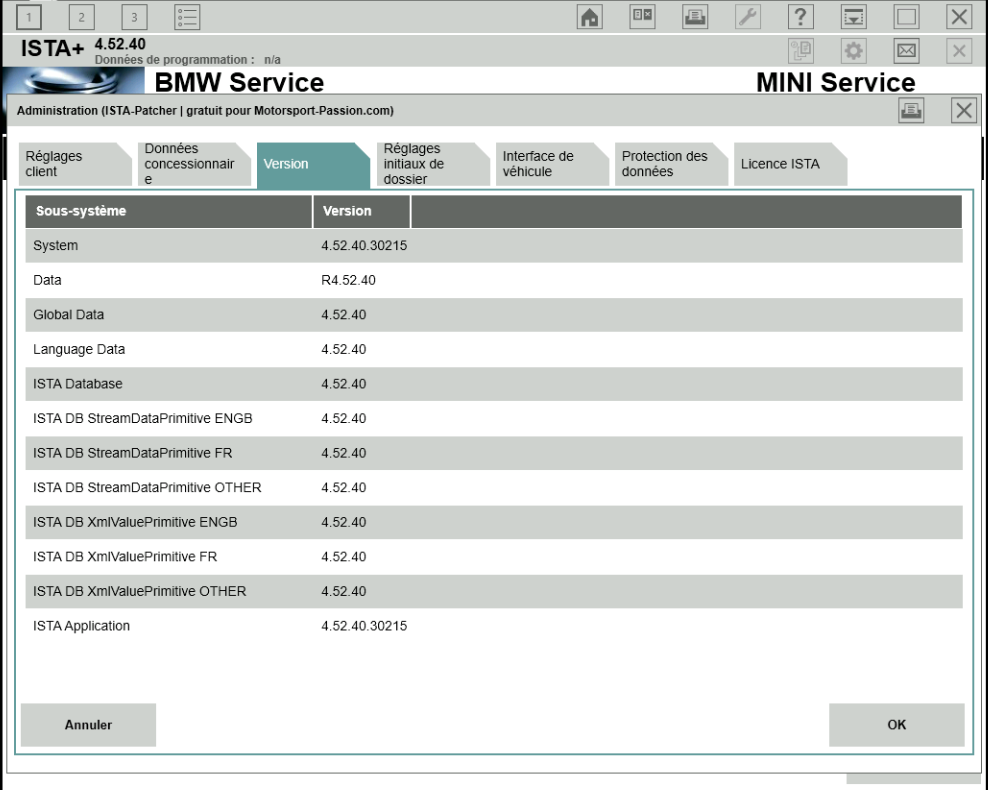The width and height of the screenshot is (988, 790).
Task: Print the Administration dialog contents
Action: (x=911, y=110)
